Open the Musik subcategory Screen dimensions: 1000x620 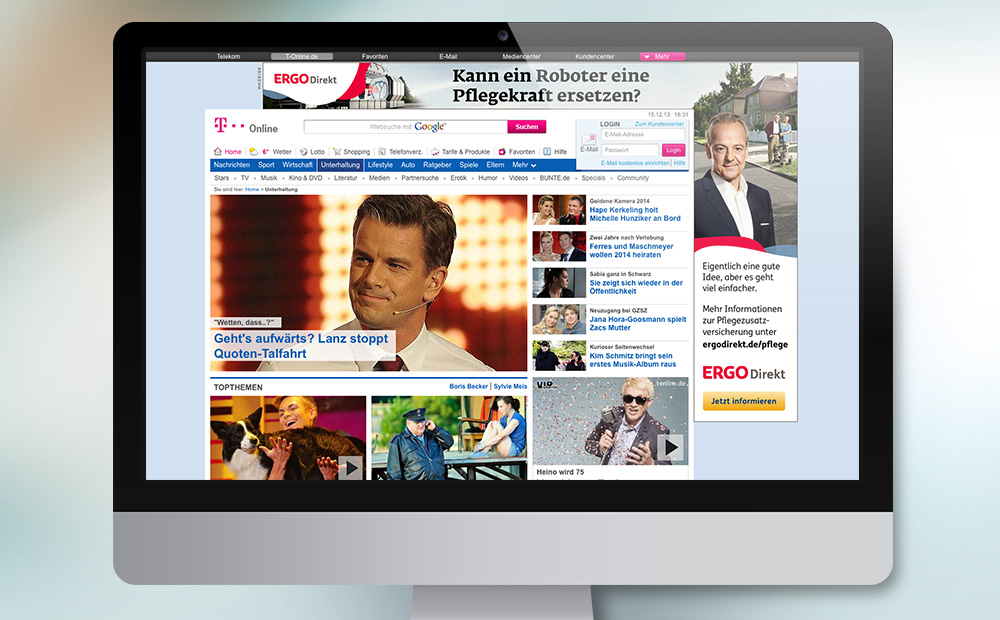tap(269, 178)
